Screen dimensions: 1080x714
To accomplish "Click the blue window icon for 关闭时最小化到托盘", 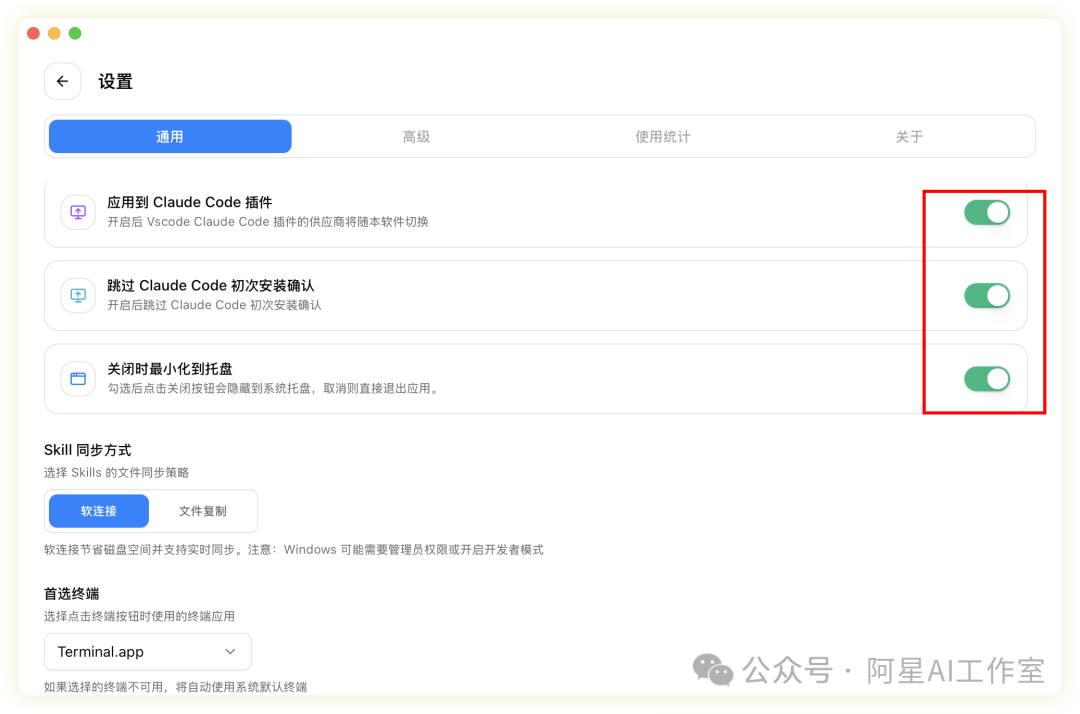I will pyautogui.click(x=78, y=379).
